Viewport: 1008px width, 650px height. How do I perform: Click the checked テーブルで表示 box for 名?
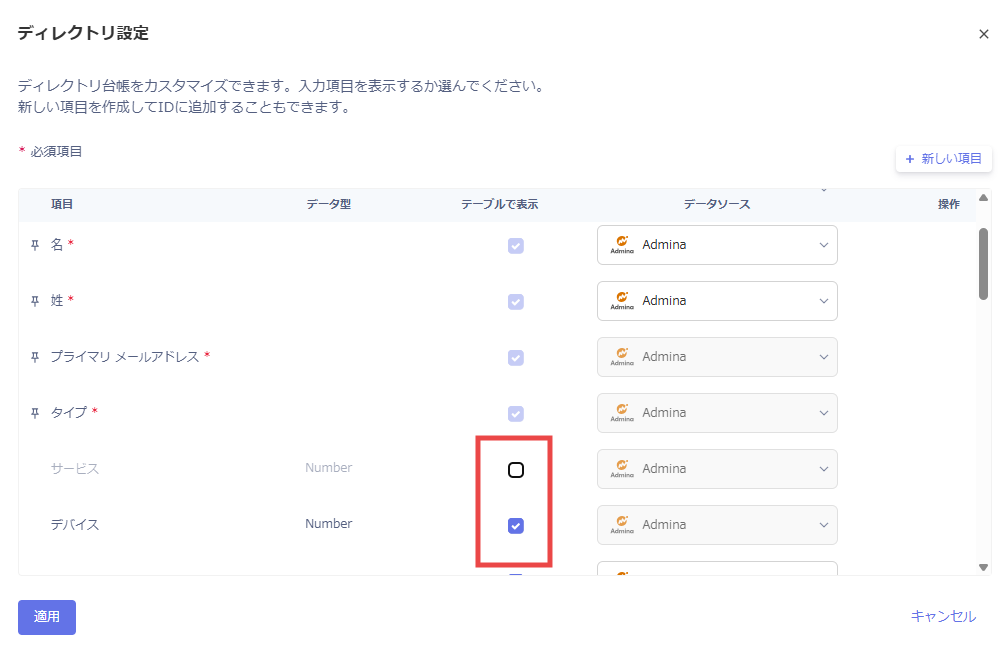point(516,246)
